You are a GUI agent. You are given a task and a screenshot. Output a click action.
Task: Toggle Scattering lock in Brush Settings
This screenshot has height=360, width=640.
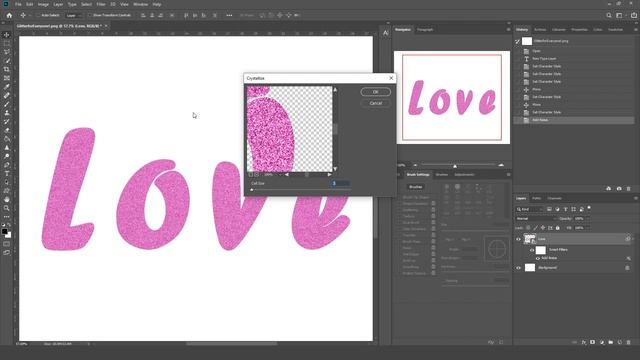(433, 210)
